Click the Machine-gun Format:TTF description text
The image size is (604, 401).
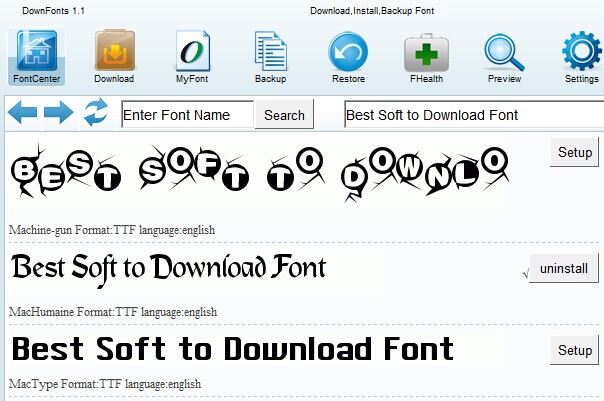(x=112, y=230)
